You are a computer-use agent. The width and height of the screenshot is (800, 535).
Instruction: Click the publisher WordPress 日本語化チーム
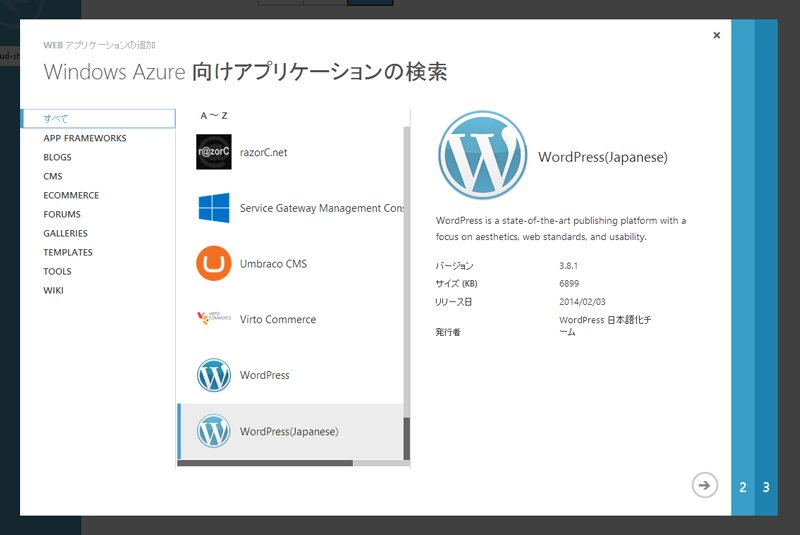[x=605, y=325]
